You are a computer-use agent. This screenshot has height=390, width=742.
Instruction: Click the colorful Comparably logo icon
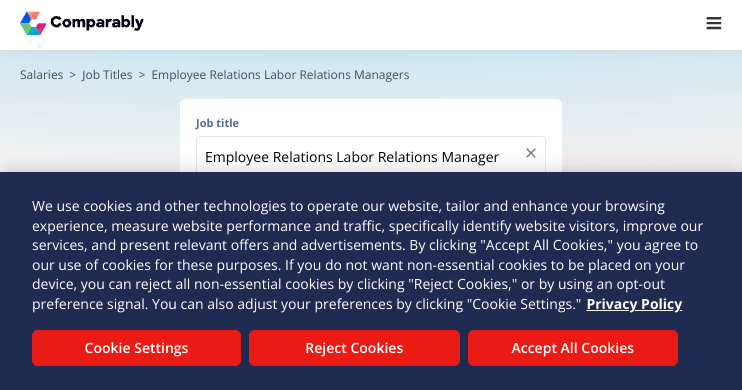click(x=33, y=23)
